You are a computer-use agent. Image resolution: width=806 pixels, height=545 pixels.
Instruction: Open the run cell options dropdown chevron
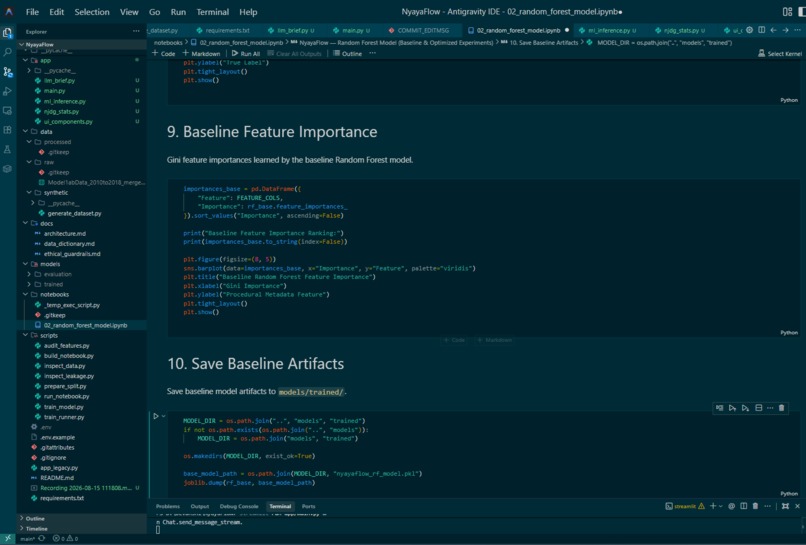[x=163, y=416]
